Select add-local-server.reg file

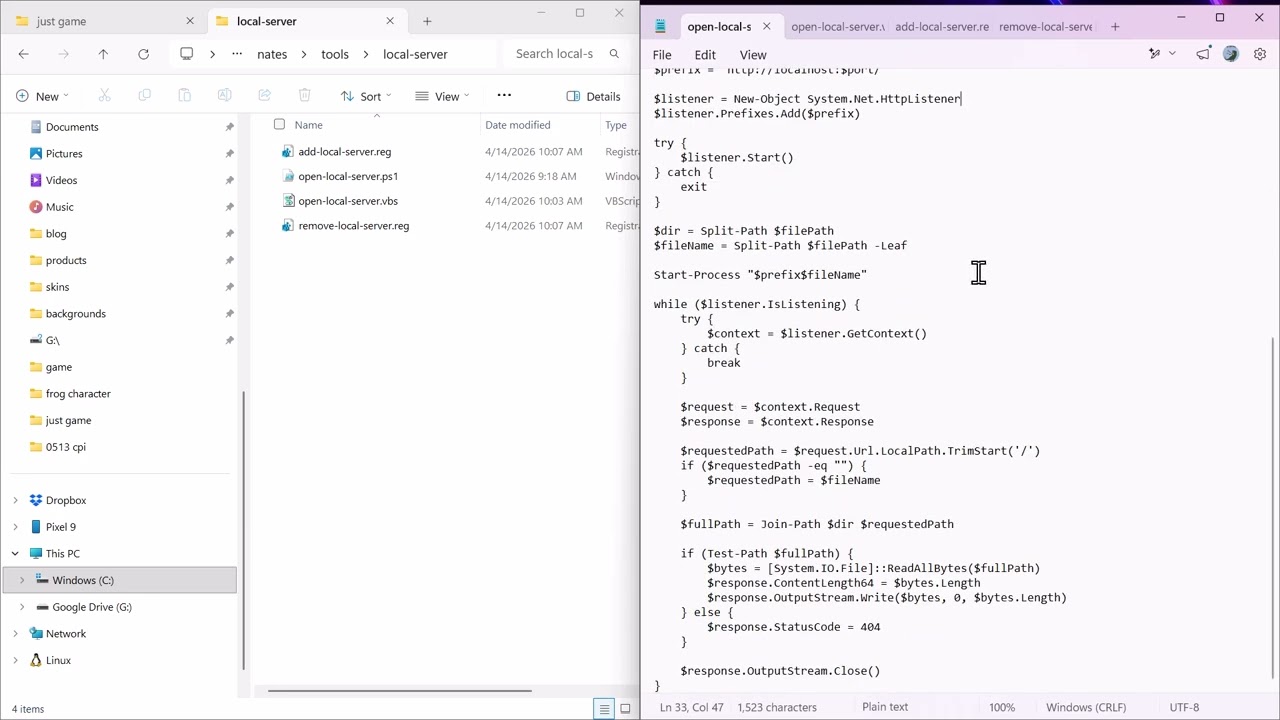tap(344, 152)
